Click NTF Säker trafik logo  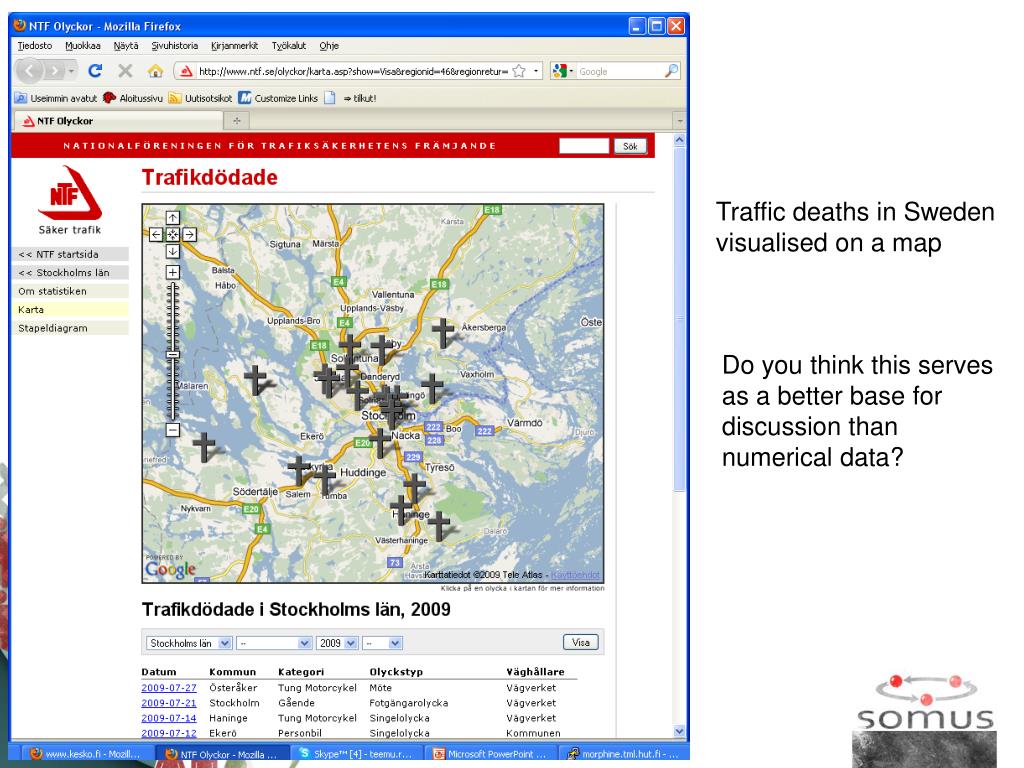pos(70,200)
